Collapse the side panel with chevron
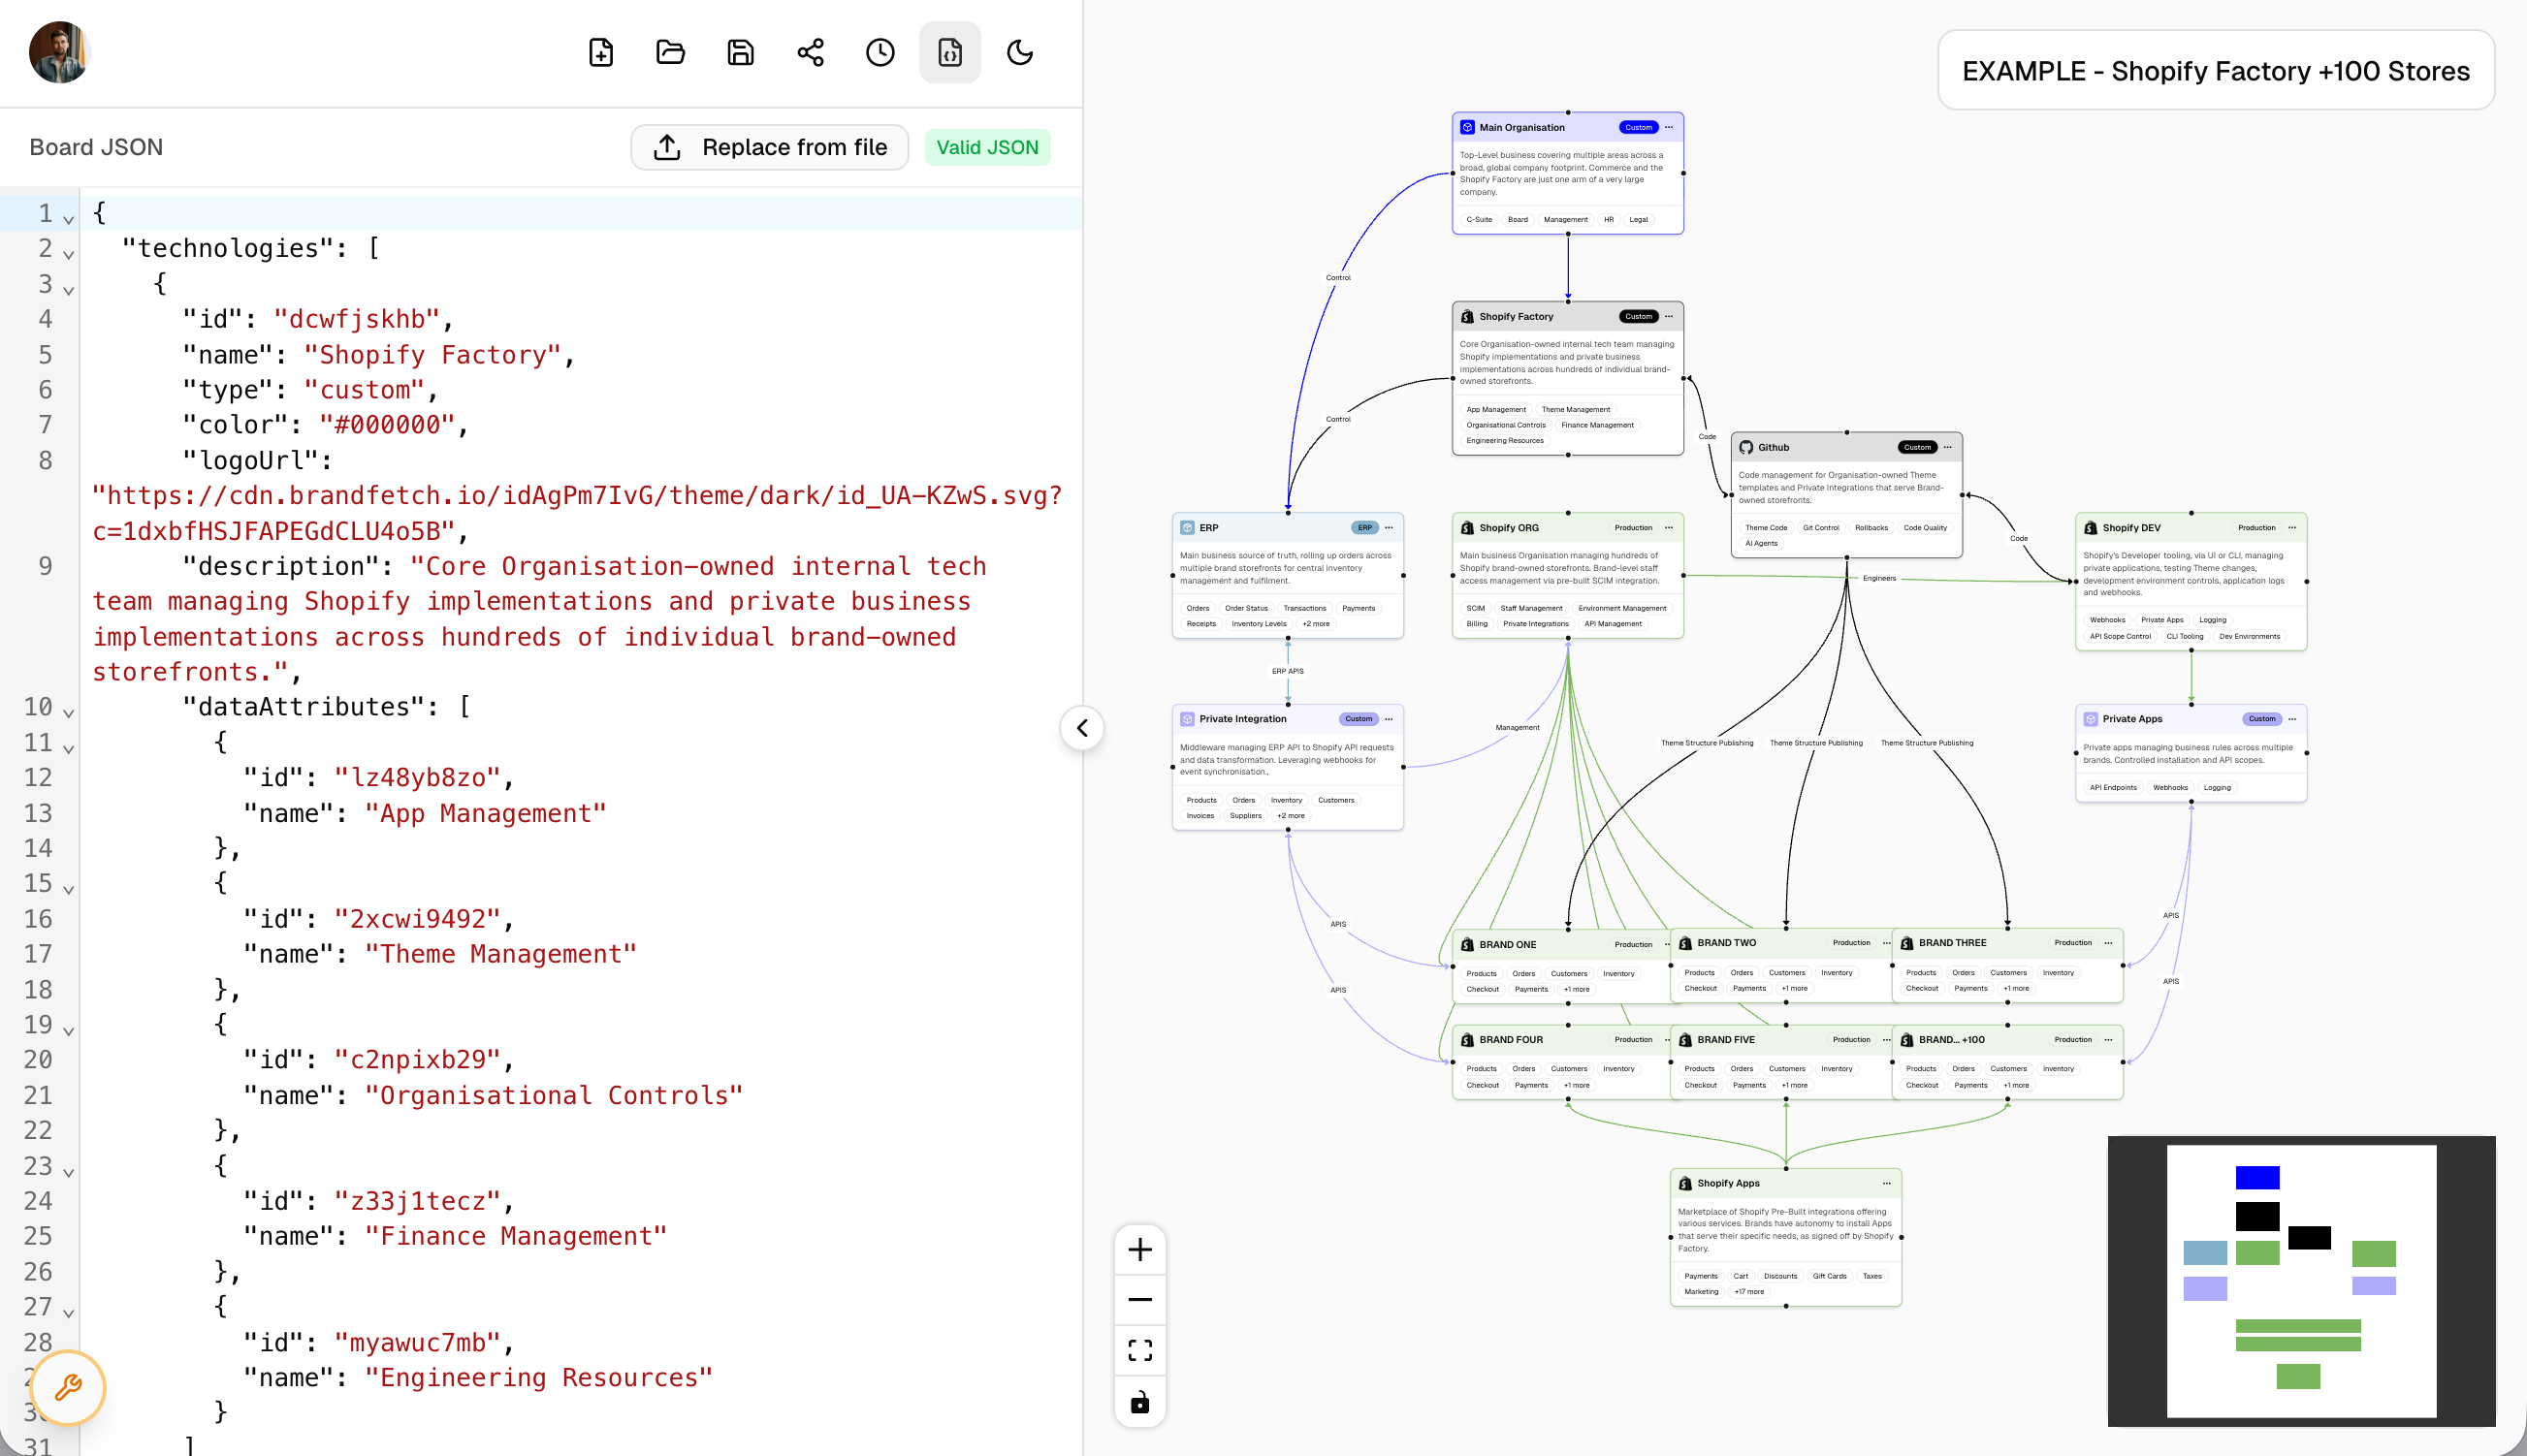Image resolution: width=2527 pixels, height=1456 pixels. pyautogui.click(x=1082, y=728)
